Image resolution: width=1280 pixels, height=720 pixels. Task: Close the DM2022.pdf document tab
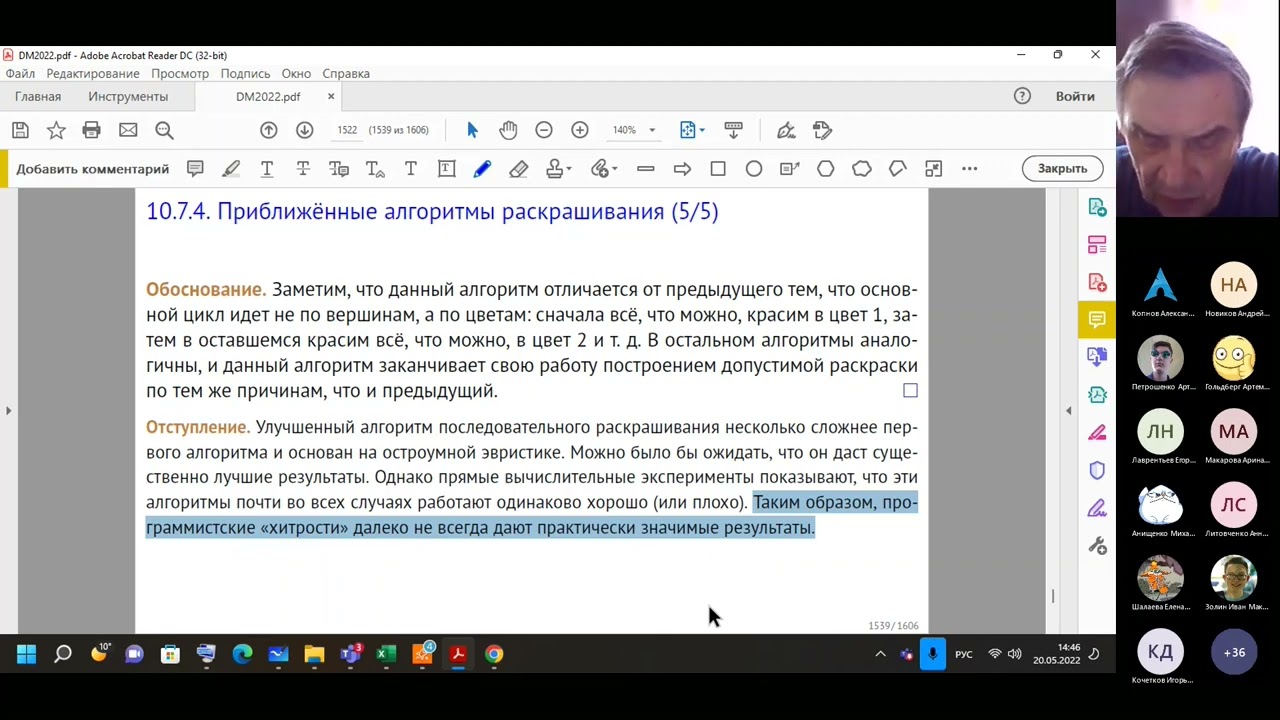[331, 97]
